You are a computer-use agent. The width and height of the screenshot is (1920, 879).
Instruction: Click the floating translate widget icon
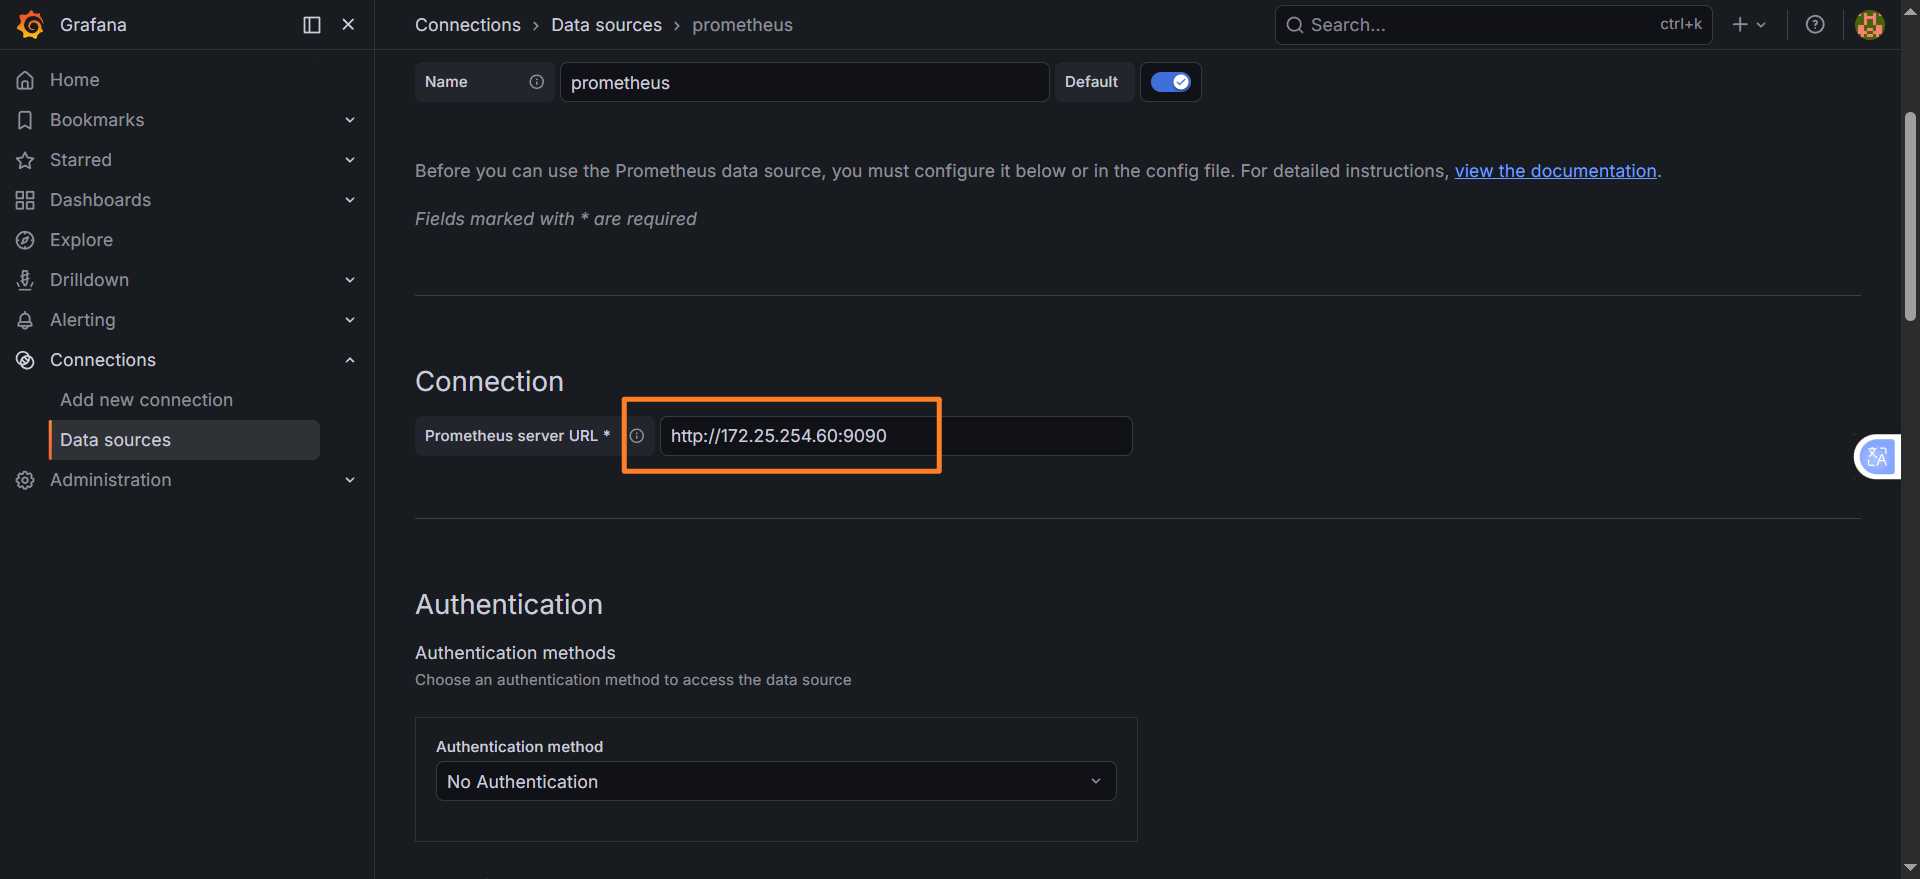(x=1877, y=457)
